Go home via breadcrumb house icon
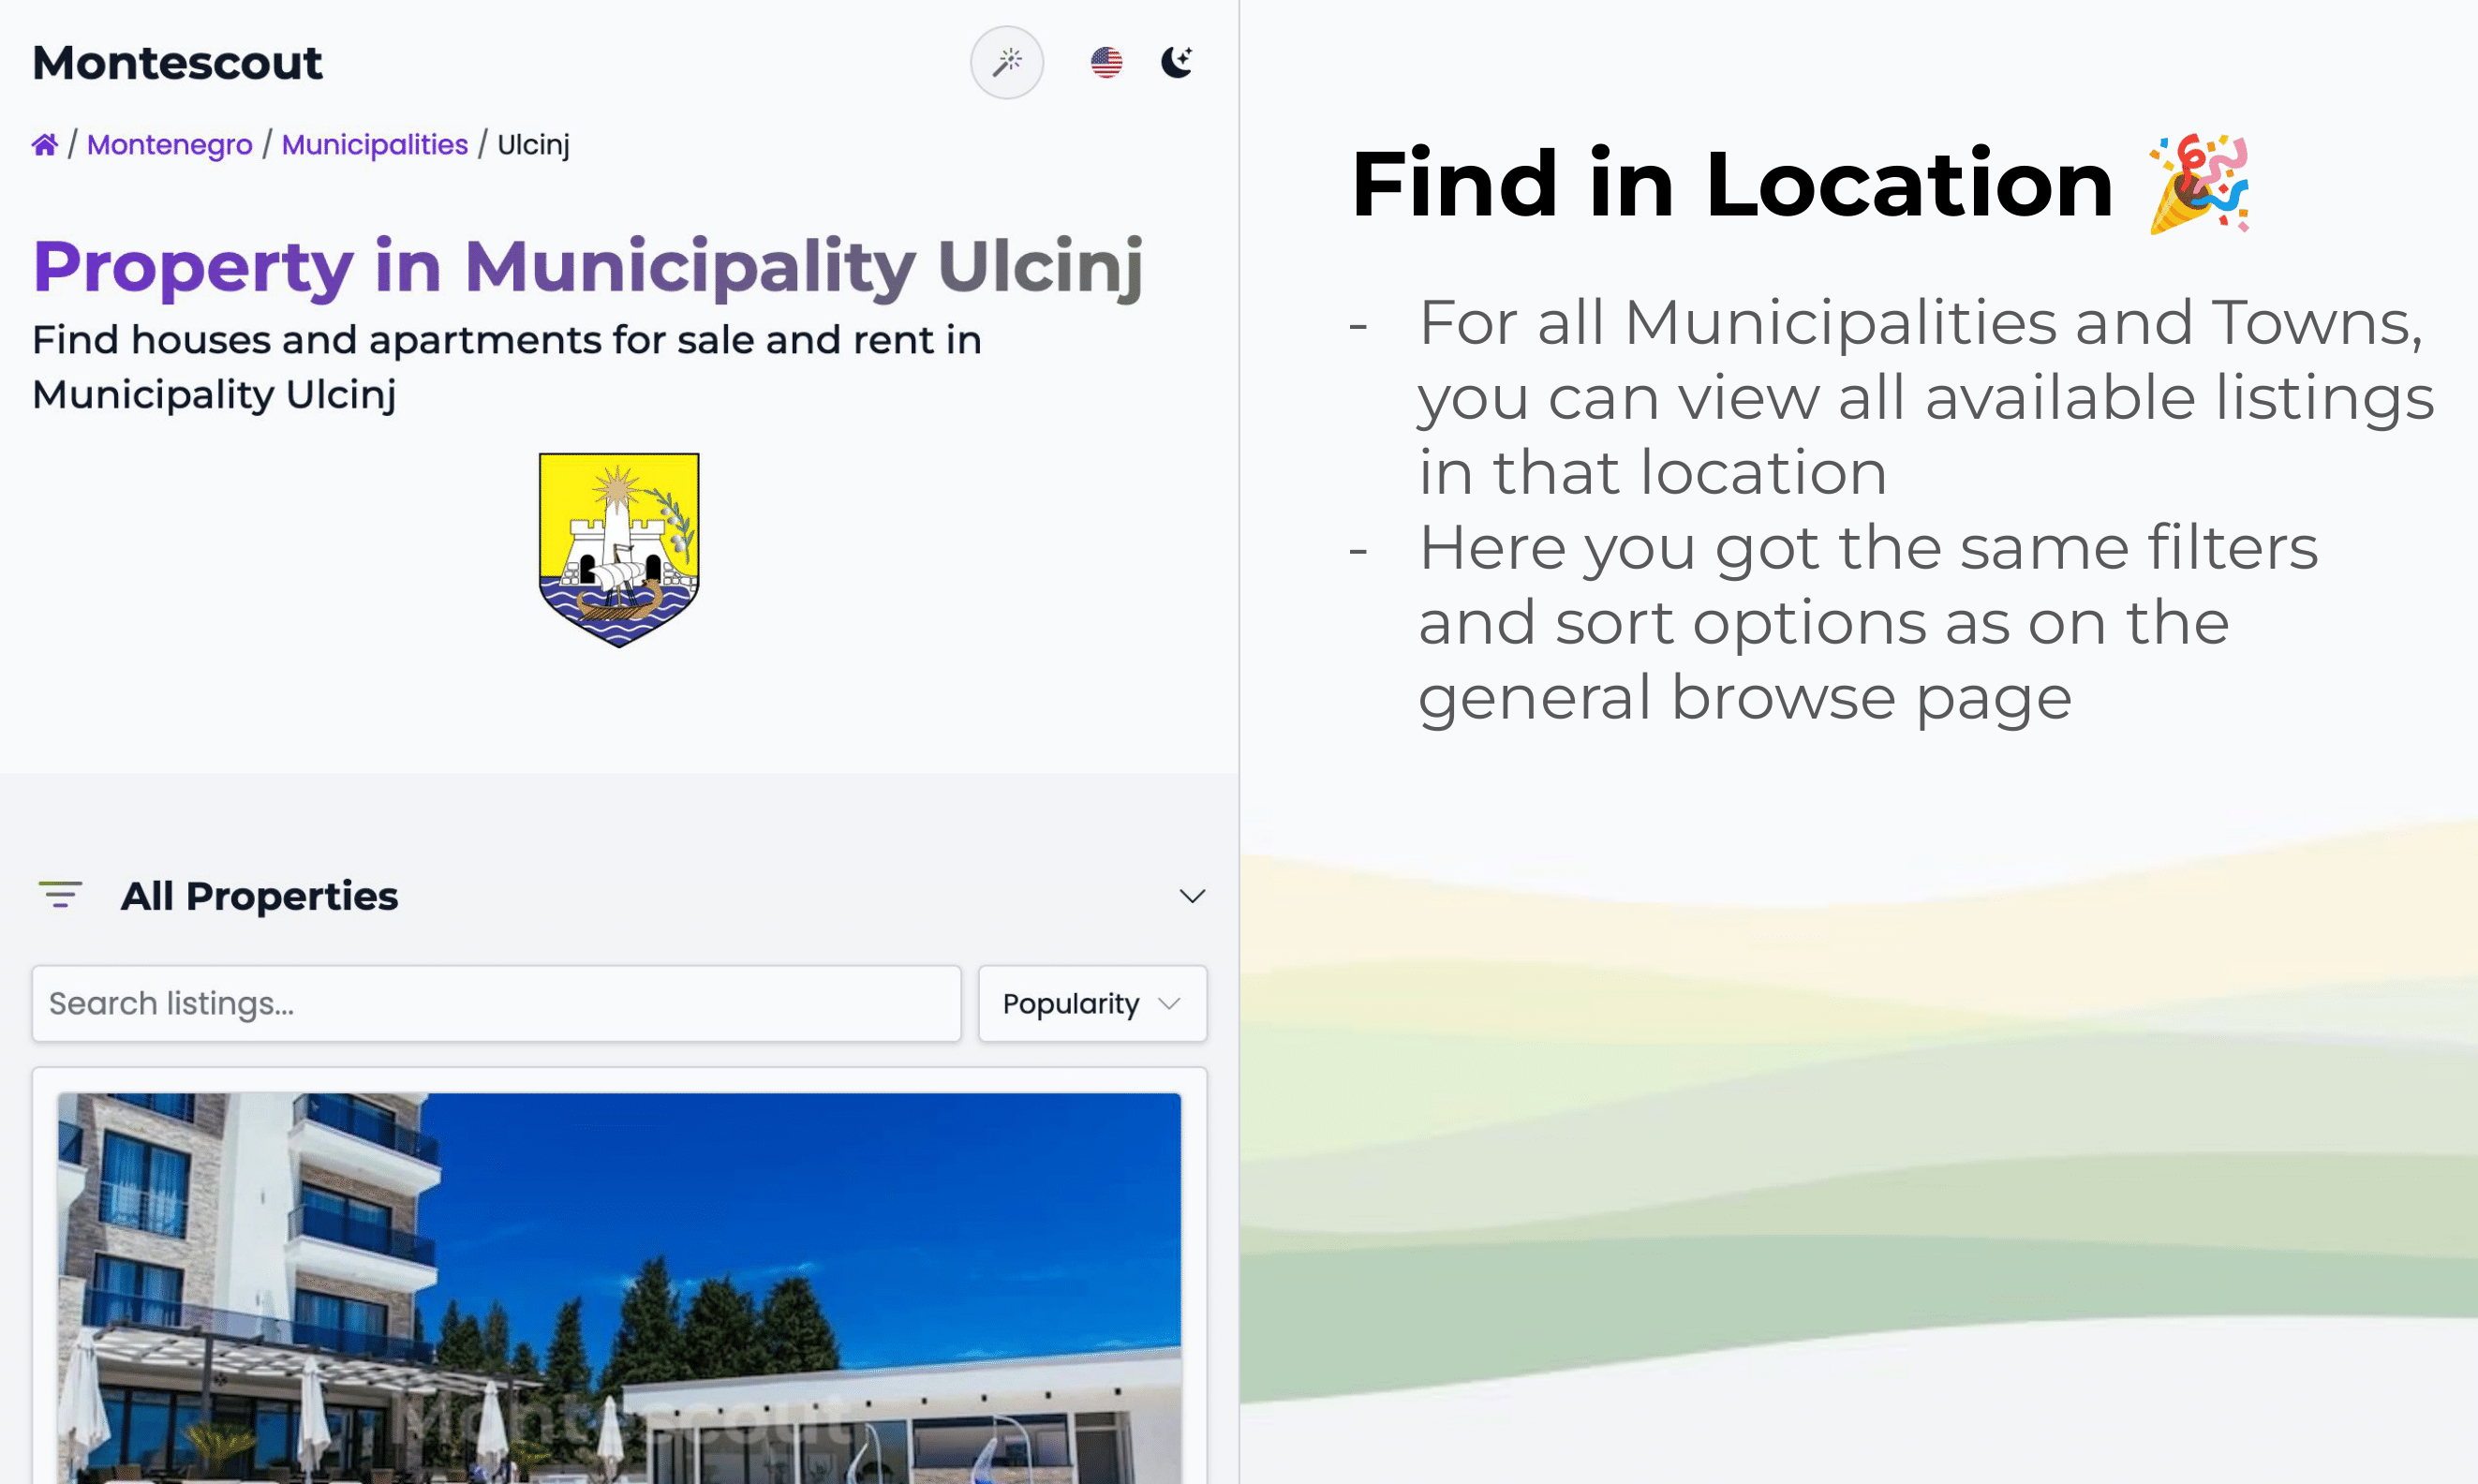Viewport: 2478px width, 1484px height. [x=45, y=145]
